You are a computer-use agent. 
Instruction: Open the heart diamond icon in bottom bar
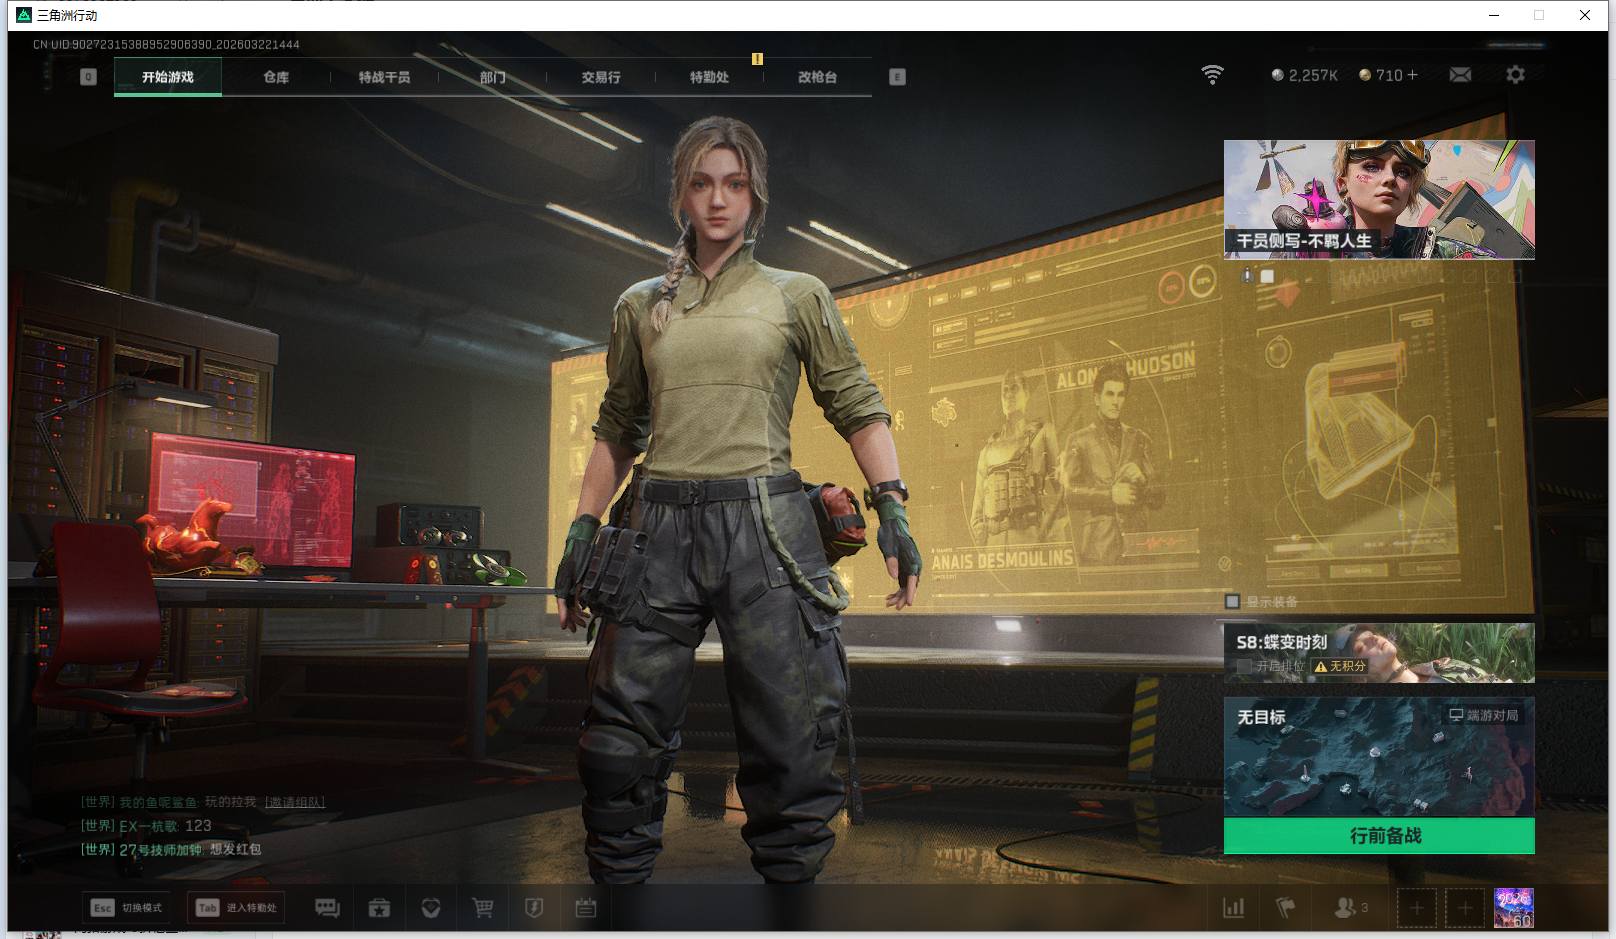click(x=431, y=908)
